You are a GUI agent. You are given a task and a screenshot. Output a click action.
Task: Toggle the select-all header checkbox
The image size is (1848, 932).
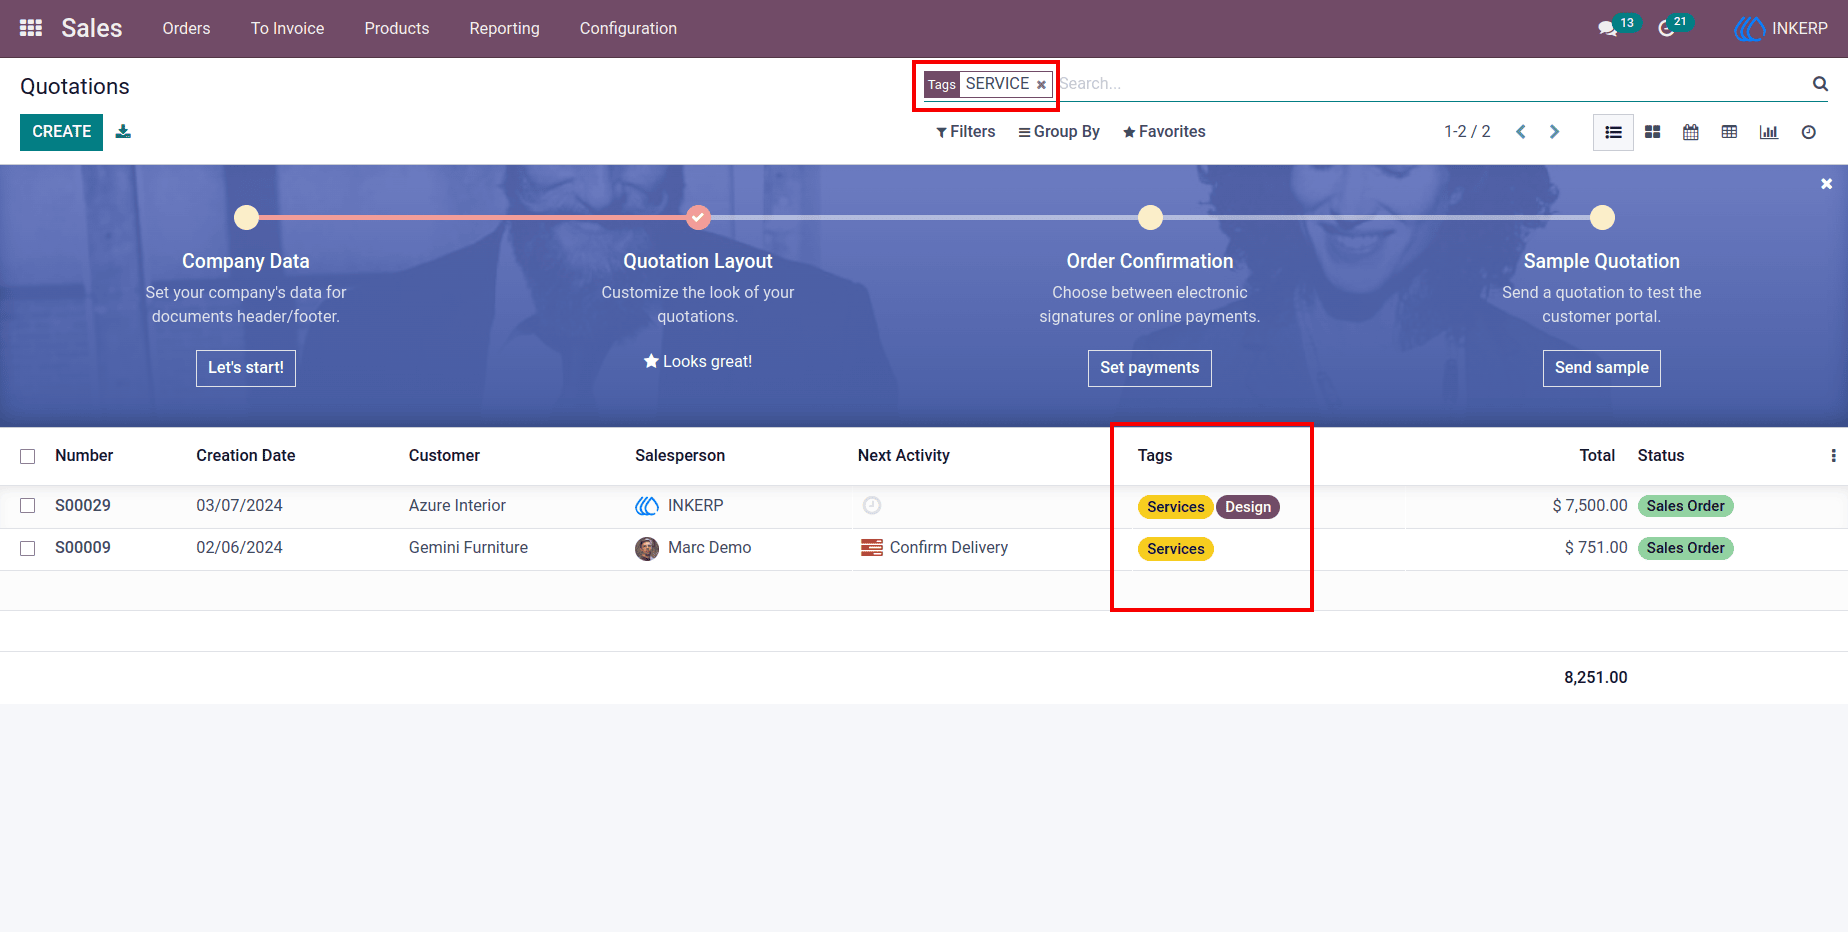pyautogui.click(x=28, y=456)
